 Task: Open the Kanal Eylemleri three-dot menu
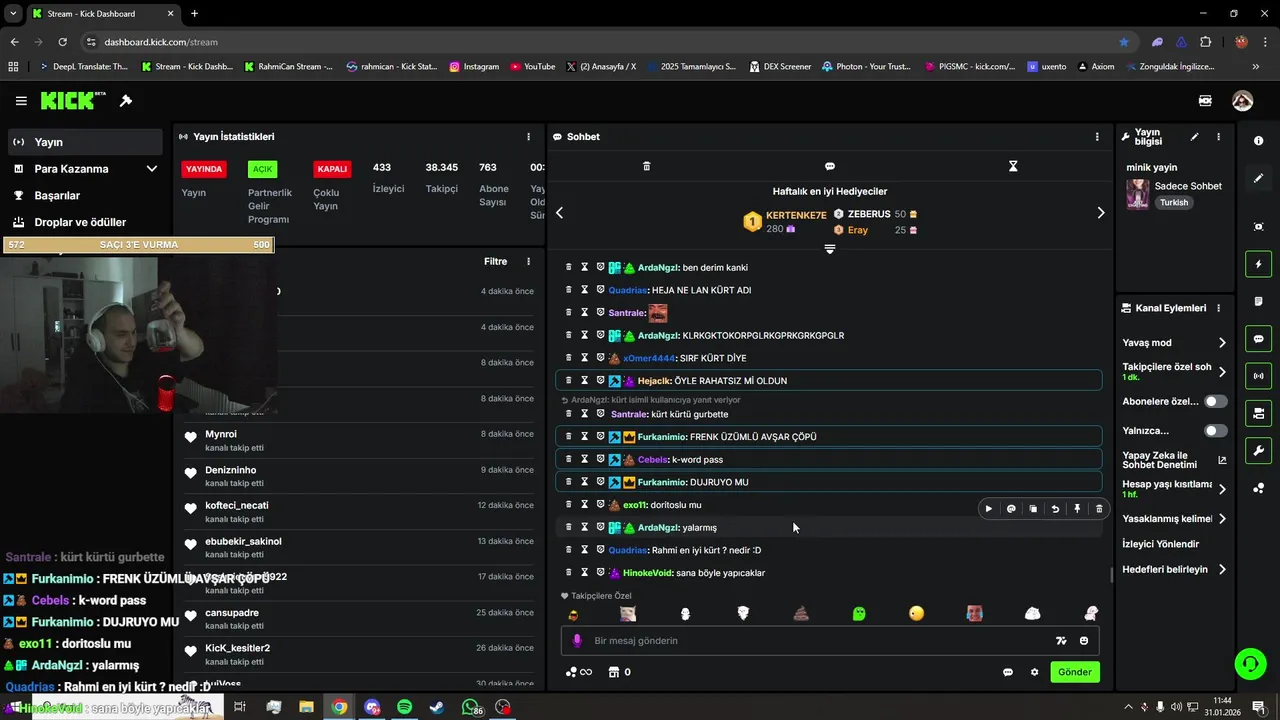(x=1218, y=308)
